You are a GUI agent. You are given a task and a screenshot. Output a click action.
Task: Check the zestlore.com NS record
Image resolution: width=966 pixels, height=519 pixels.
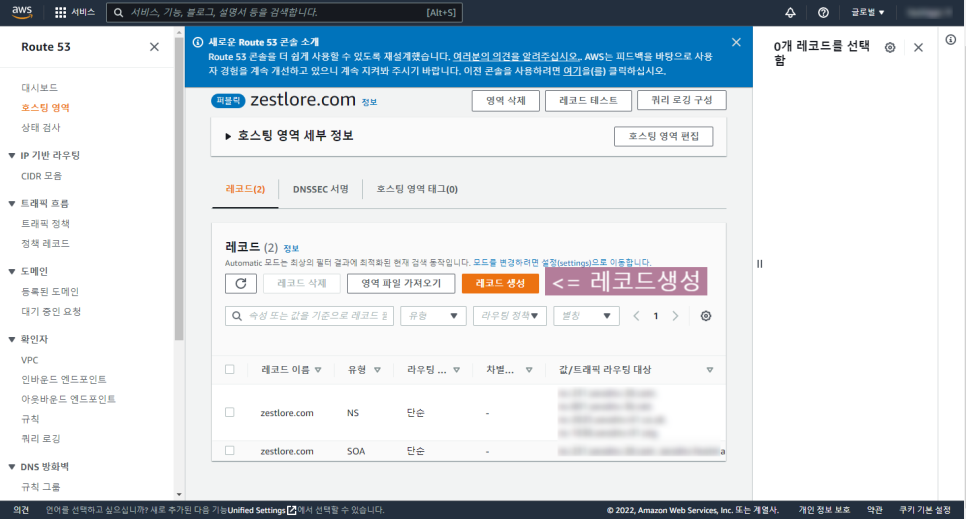(230, 412)
